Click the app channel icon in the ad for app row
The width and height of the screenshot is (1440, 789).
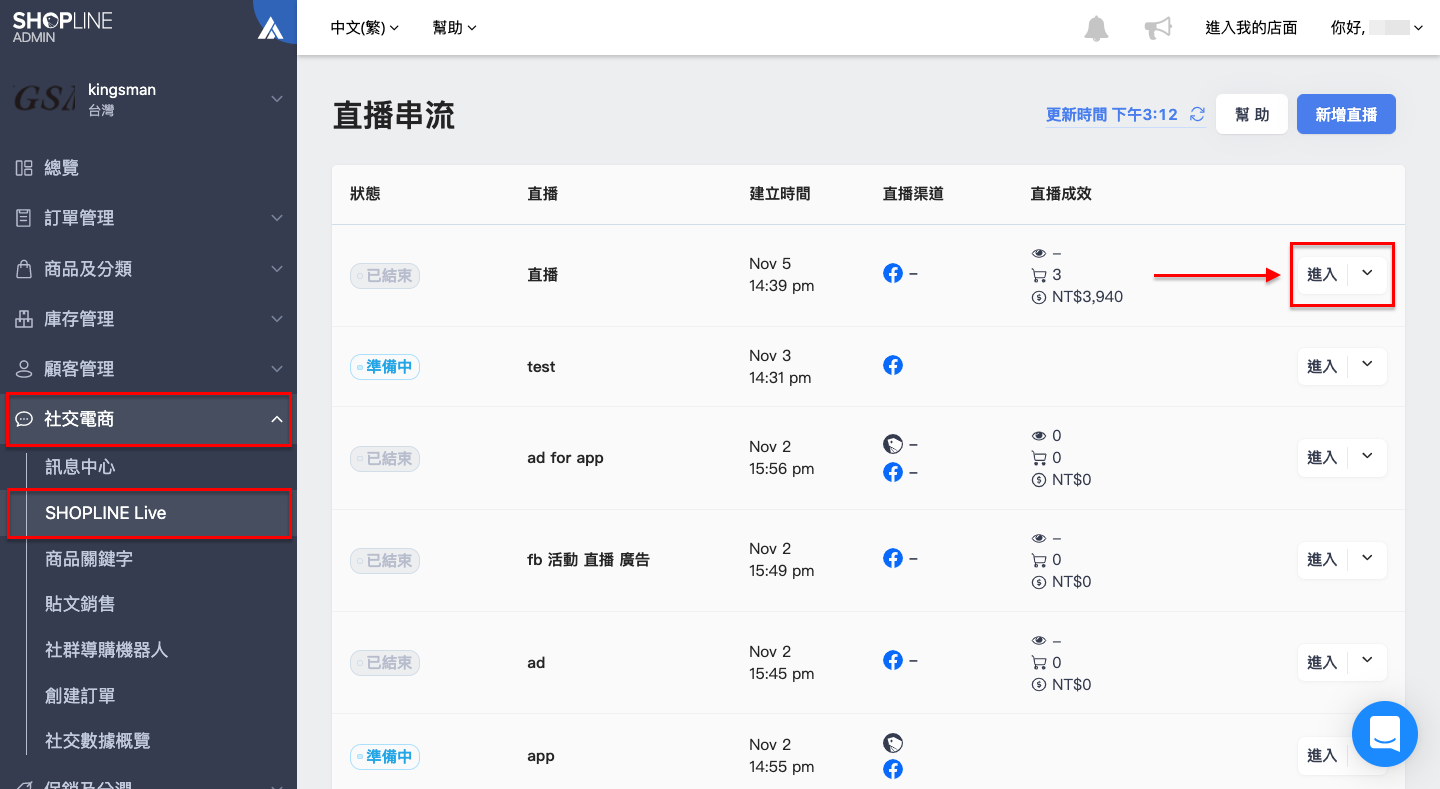[893, 444]
